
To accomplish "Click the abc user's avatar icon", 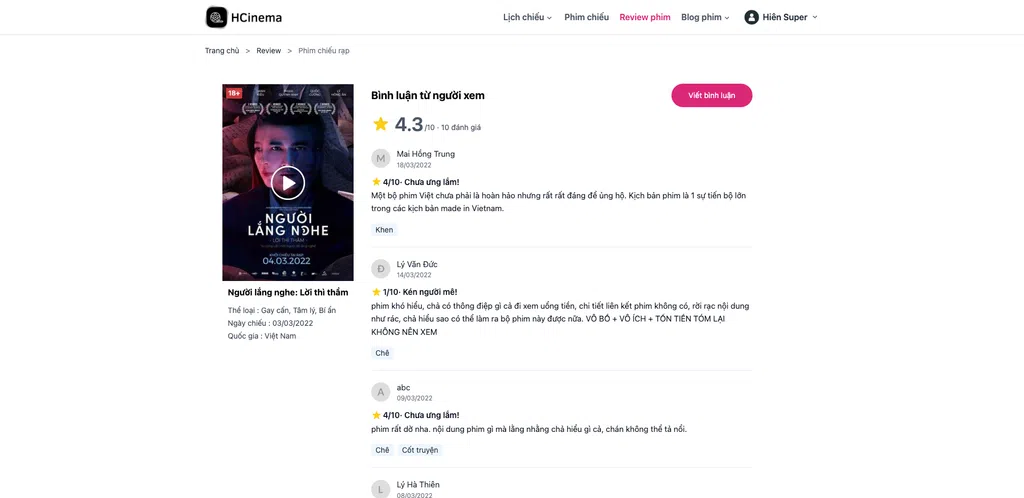I will point(381,392).
